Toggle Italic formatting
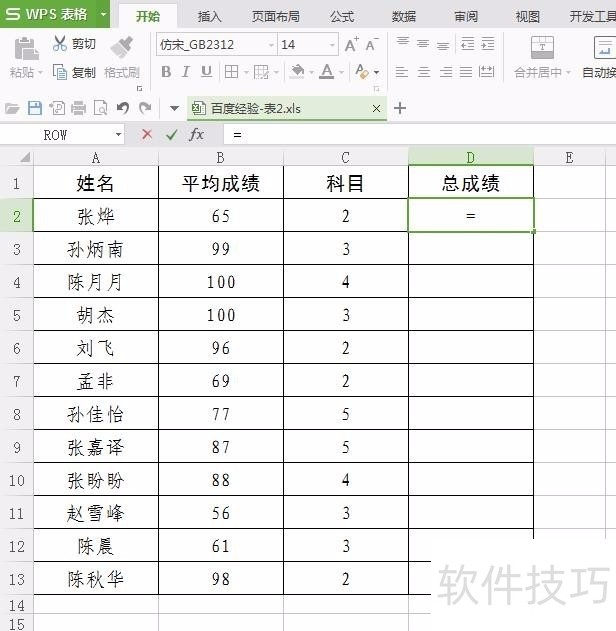Image resolution: width=616 pixels, height=631 pixels. [185, 72]
